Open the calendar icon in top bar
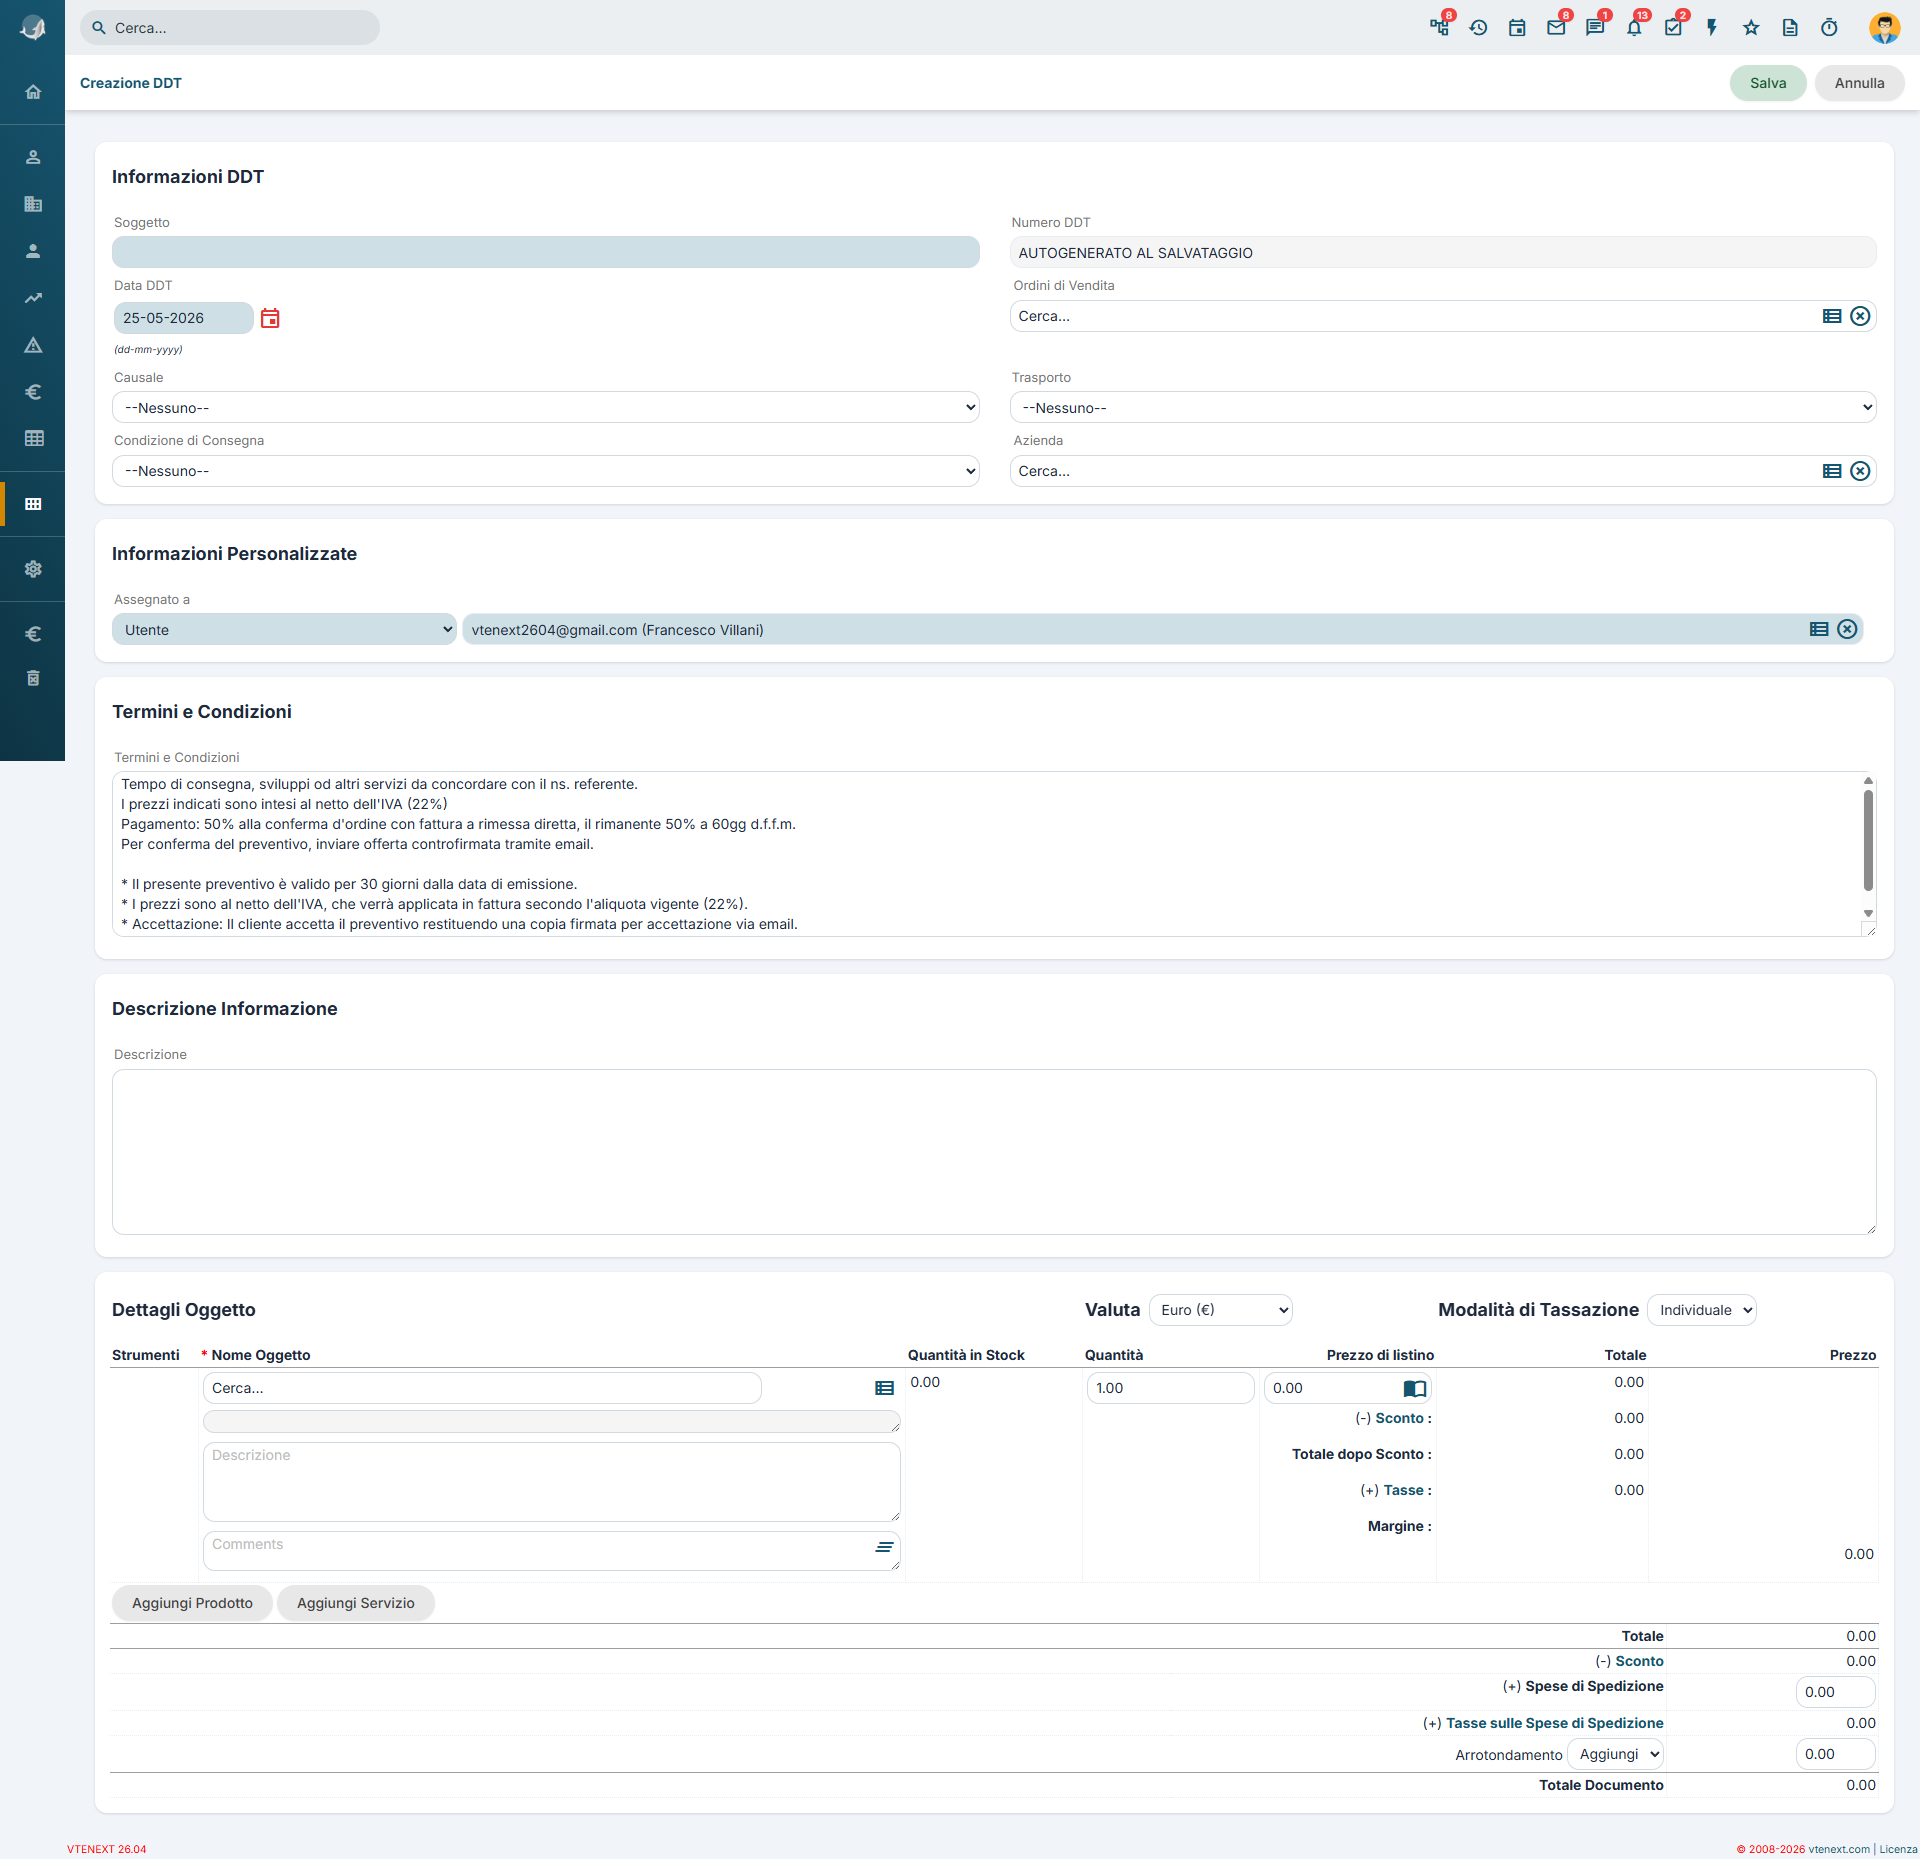This screenshot has width=1920, height=1859. pyautogui.click(x=1517, y=28)
